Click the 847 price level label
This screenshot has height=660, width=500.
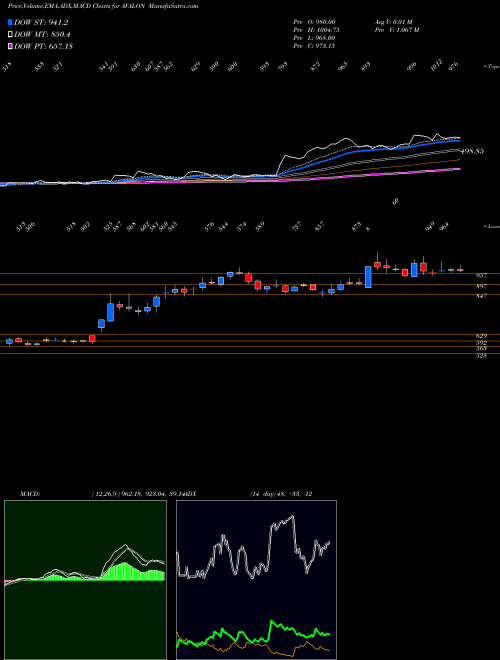[481, 296]
